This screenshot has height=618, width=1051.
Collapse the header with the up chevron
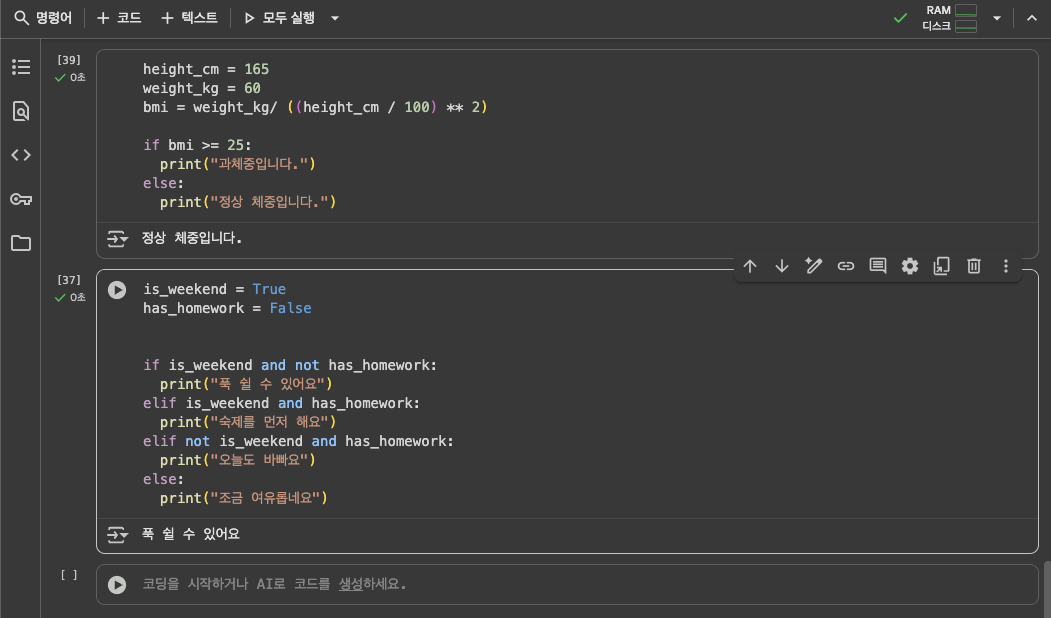(x=1032, y=18)
